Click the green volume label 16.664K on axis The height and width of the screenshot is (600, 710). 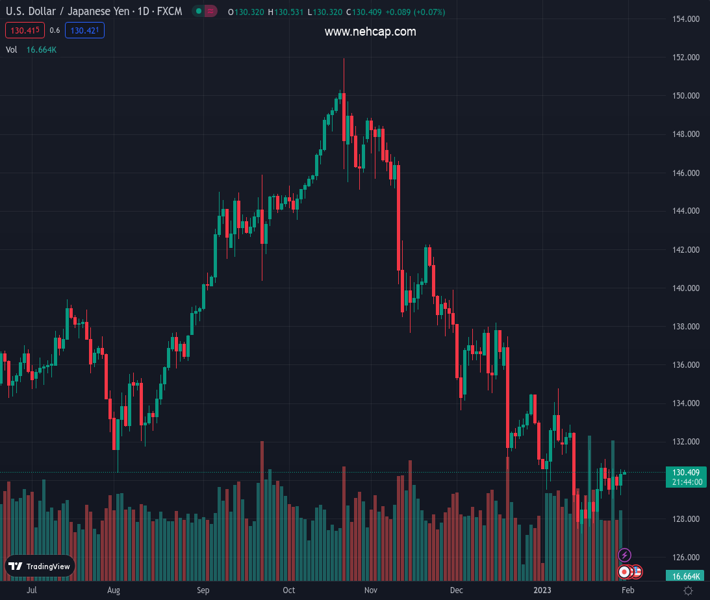pos(685,576)
